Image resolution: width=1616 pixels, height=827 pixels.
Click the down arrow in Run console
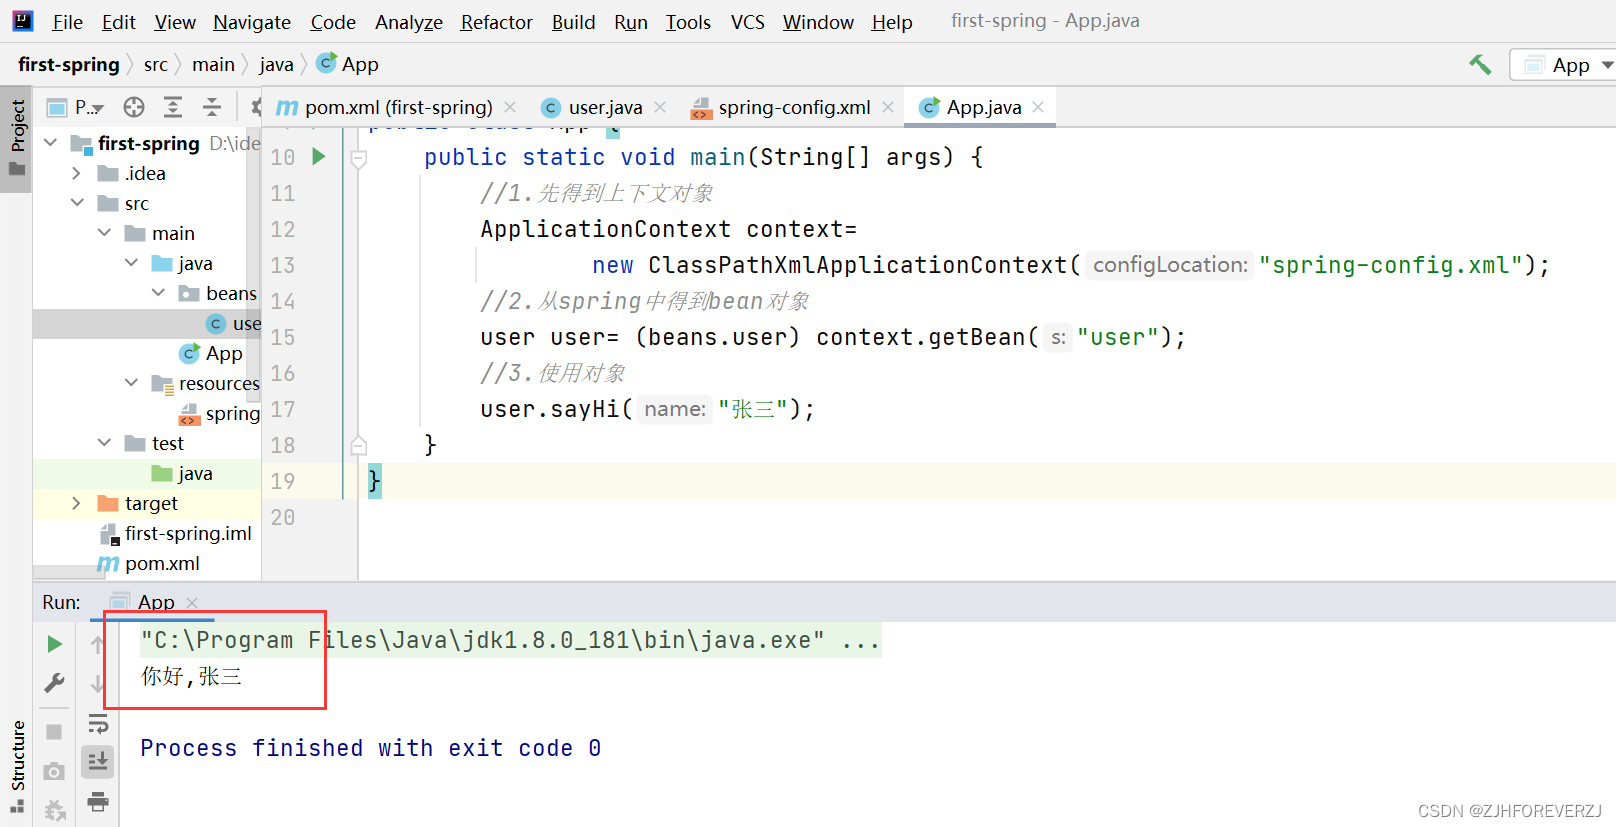pos(97,684)
